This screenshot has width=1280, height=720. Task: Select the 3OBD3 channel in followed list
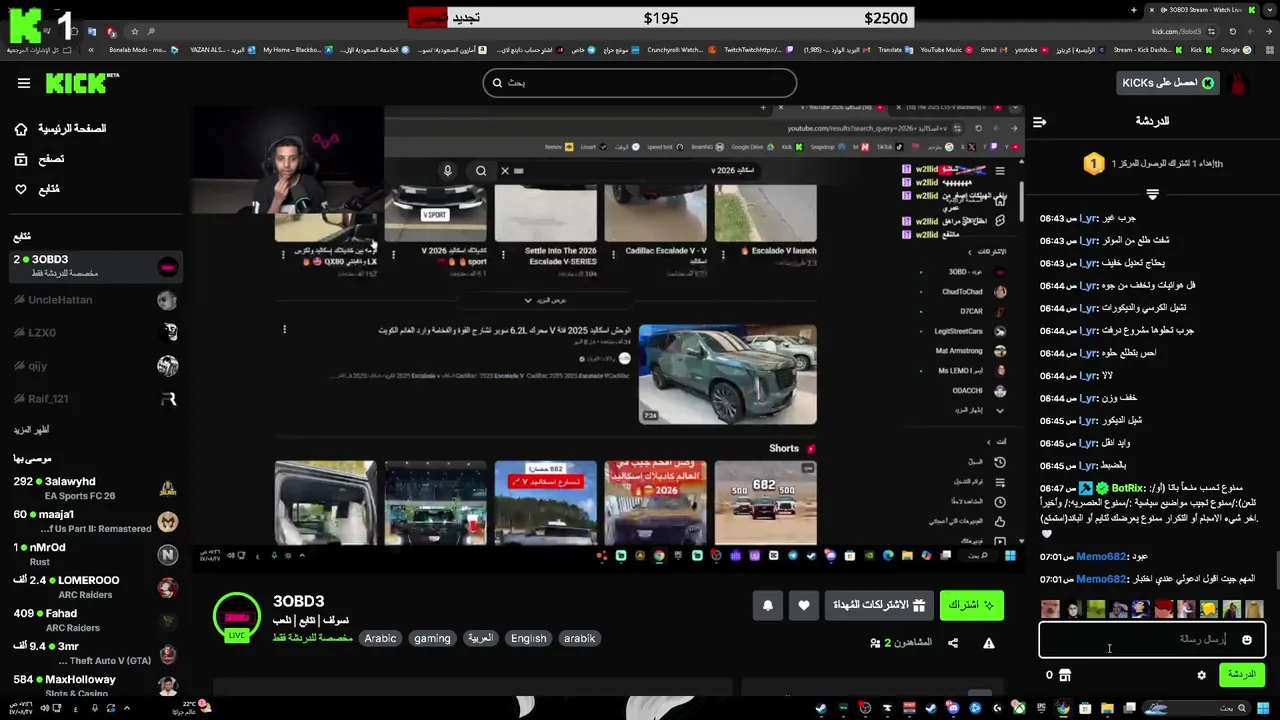(x=96, y=266)
